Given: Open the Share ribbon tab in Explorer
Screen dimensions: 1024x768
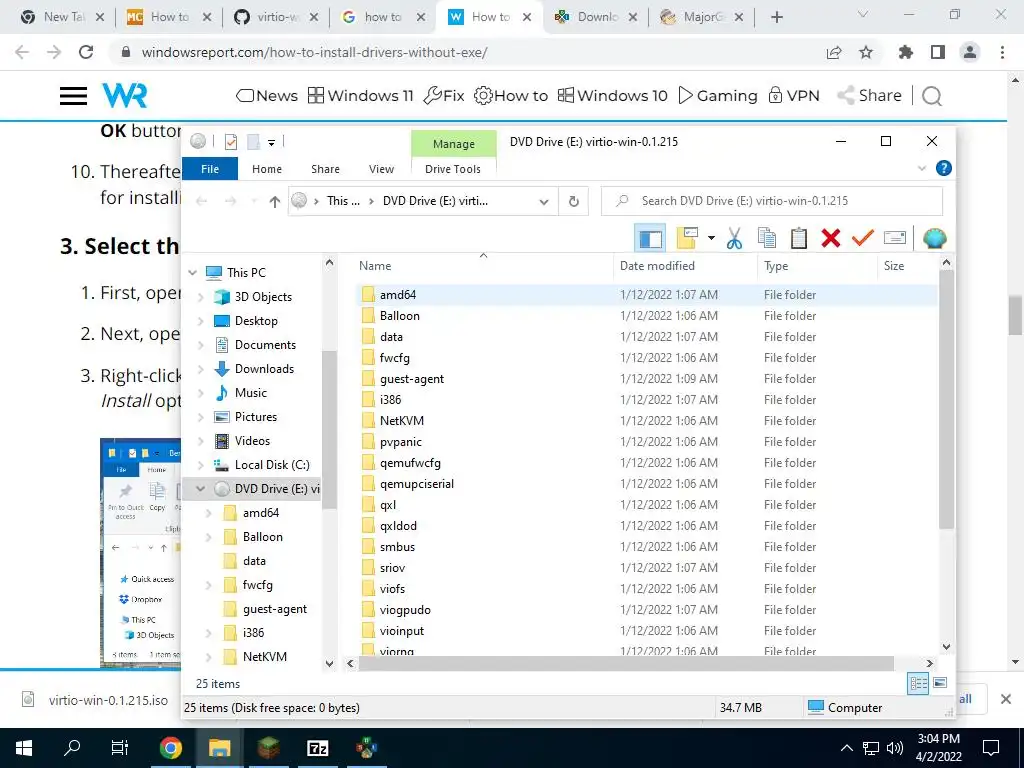Looking at the screenshot, I should [325, 169].
